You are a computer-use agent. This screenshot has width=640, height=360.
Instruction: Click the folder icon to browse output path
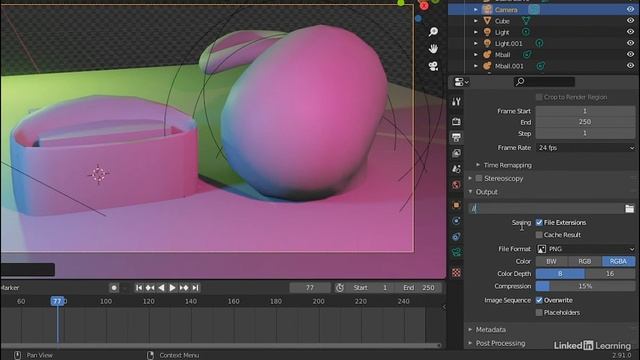[x=629, y=209]
